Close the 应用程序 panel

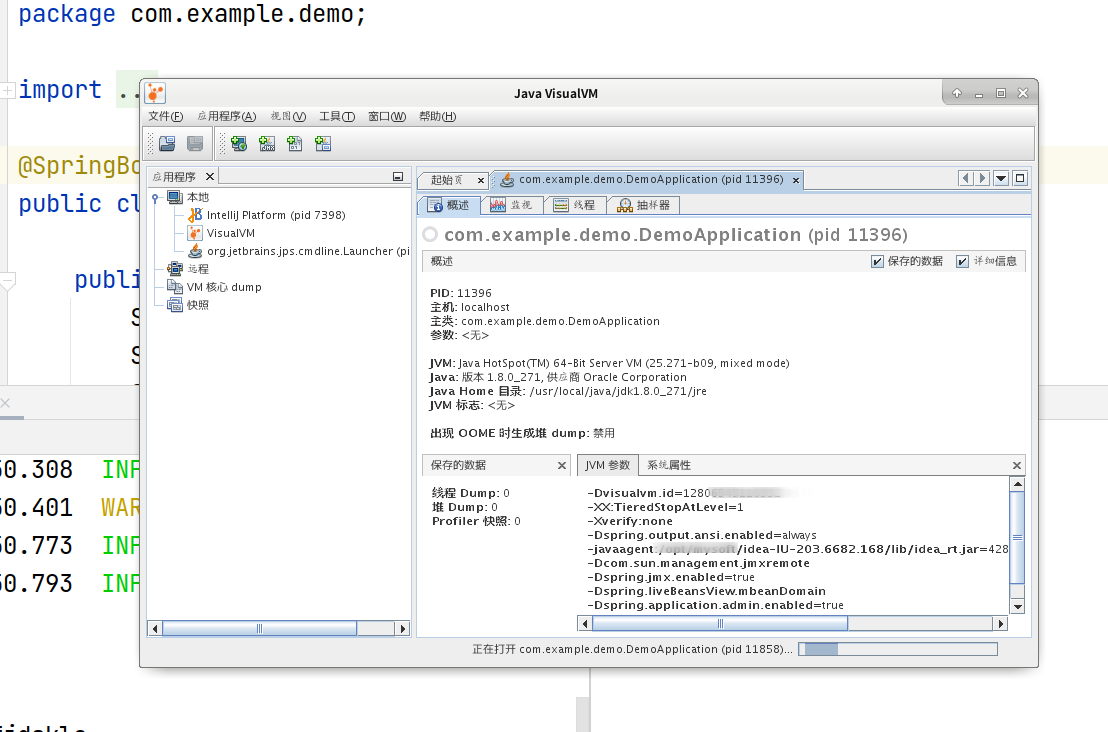coord(210,176)
